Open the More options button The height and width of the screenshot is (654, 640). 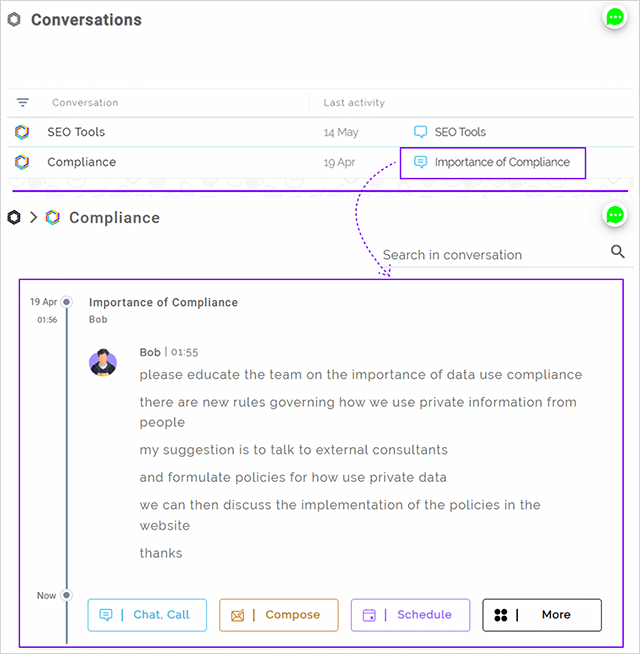point(542,615)
